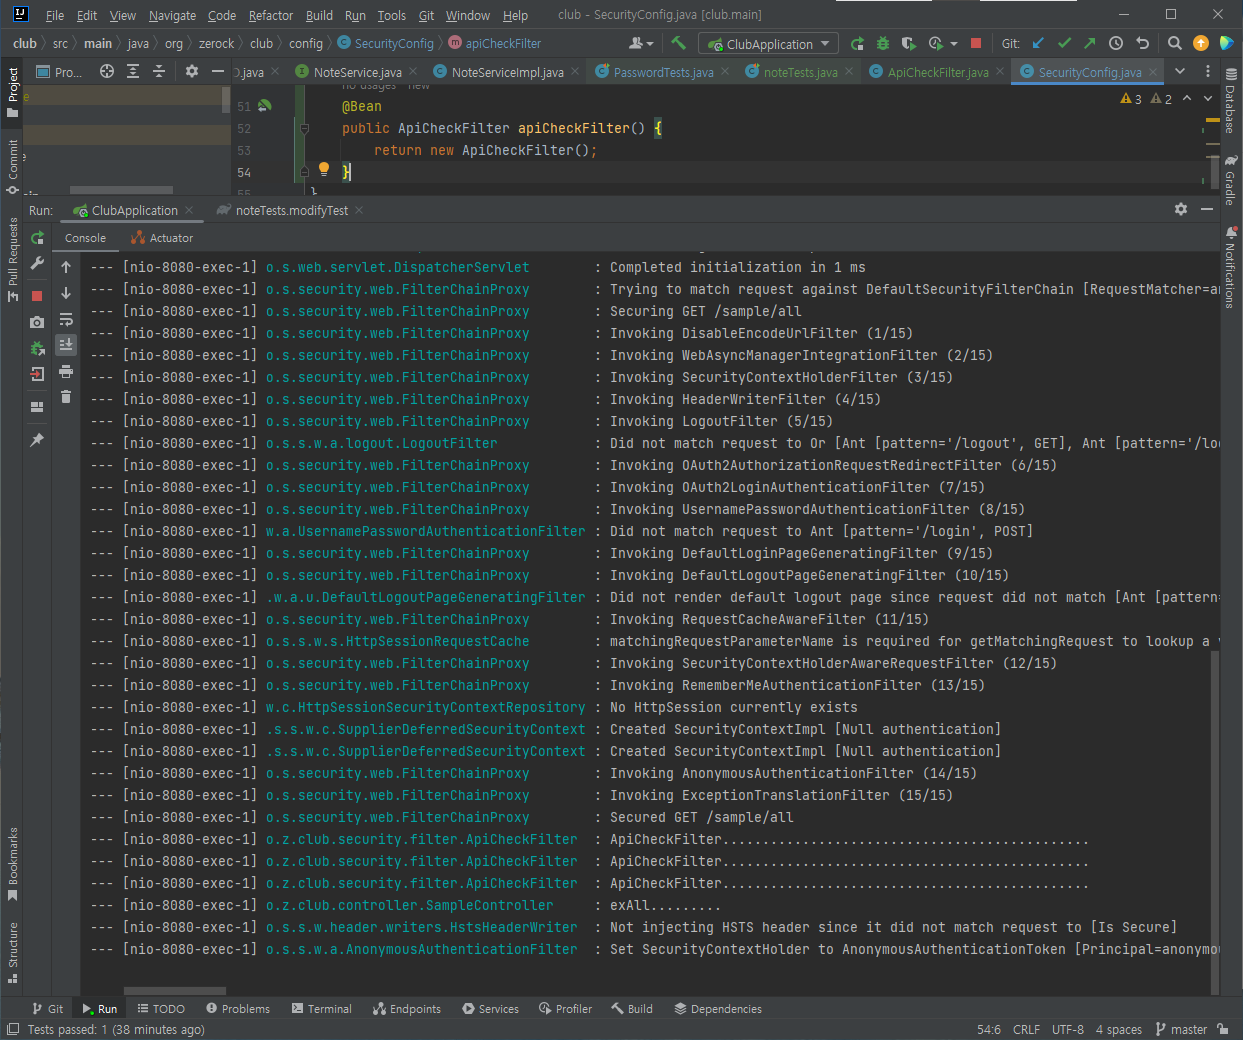Stop ClubApplication in the Run panel

[x=37, y=296]
